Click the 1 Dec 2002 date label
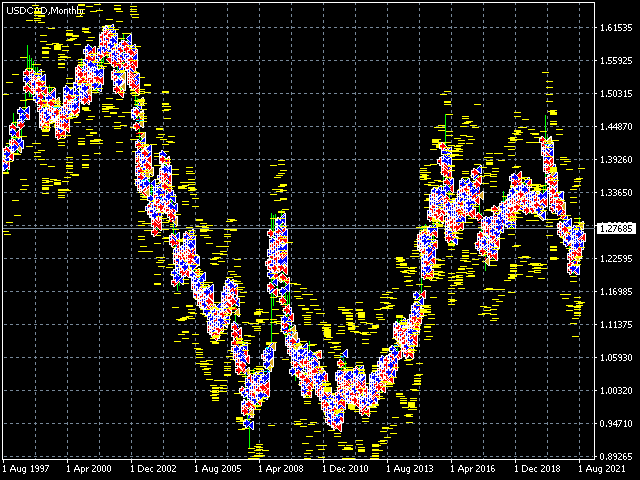 click(153, 469)
